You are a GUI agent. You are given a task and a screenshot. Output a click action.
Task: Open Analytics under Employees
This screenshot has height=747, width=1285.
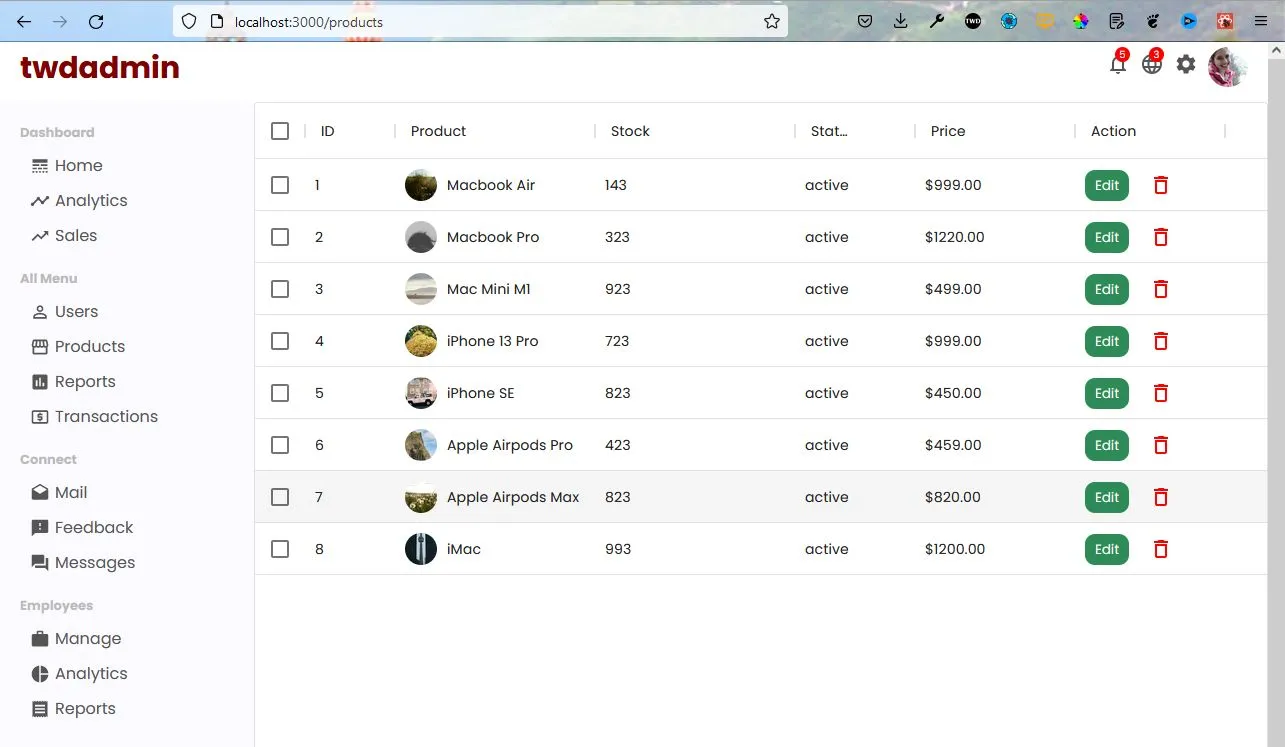point(79,674)
